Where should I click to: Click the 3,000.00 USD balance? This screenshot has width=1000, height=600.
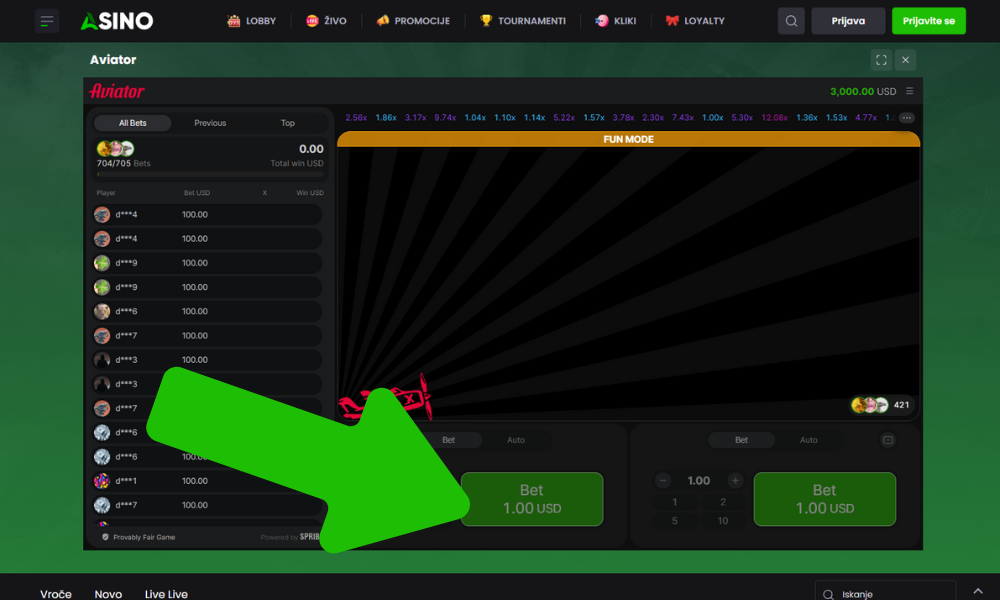click(x=863, y=91)
